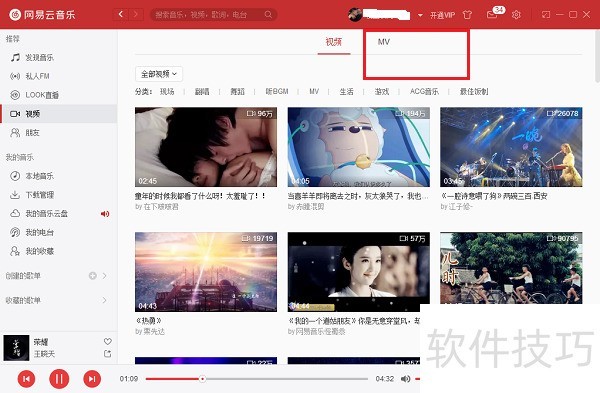Play previous track
This screenshot has width=600, height=393.
point(26,379)
